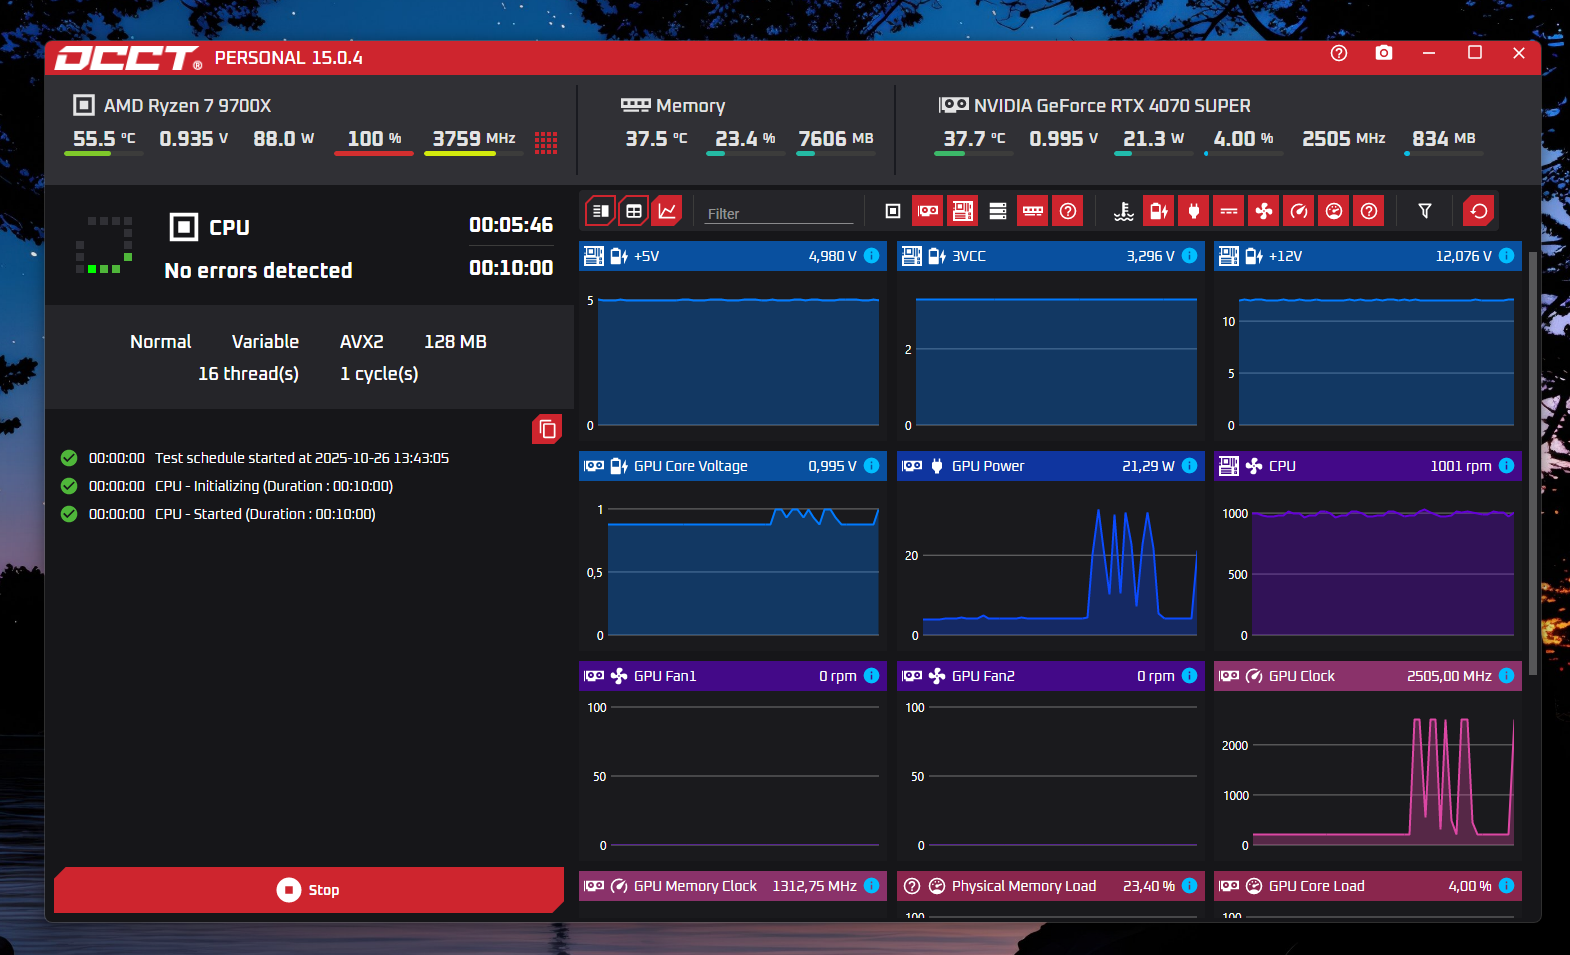Stop the running CPU test
The image size is (1570, 955).
309,890
